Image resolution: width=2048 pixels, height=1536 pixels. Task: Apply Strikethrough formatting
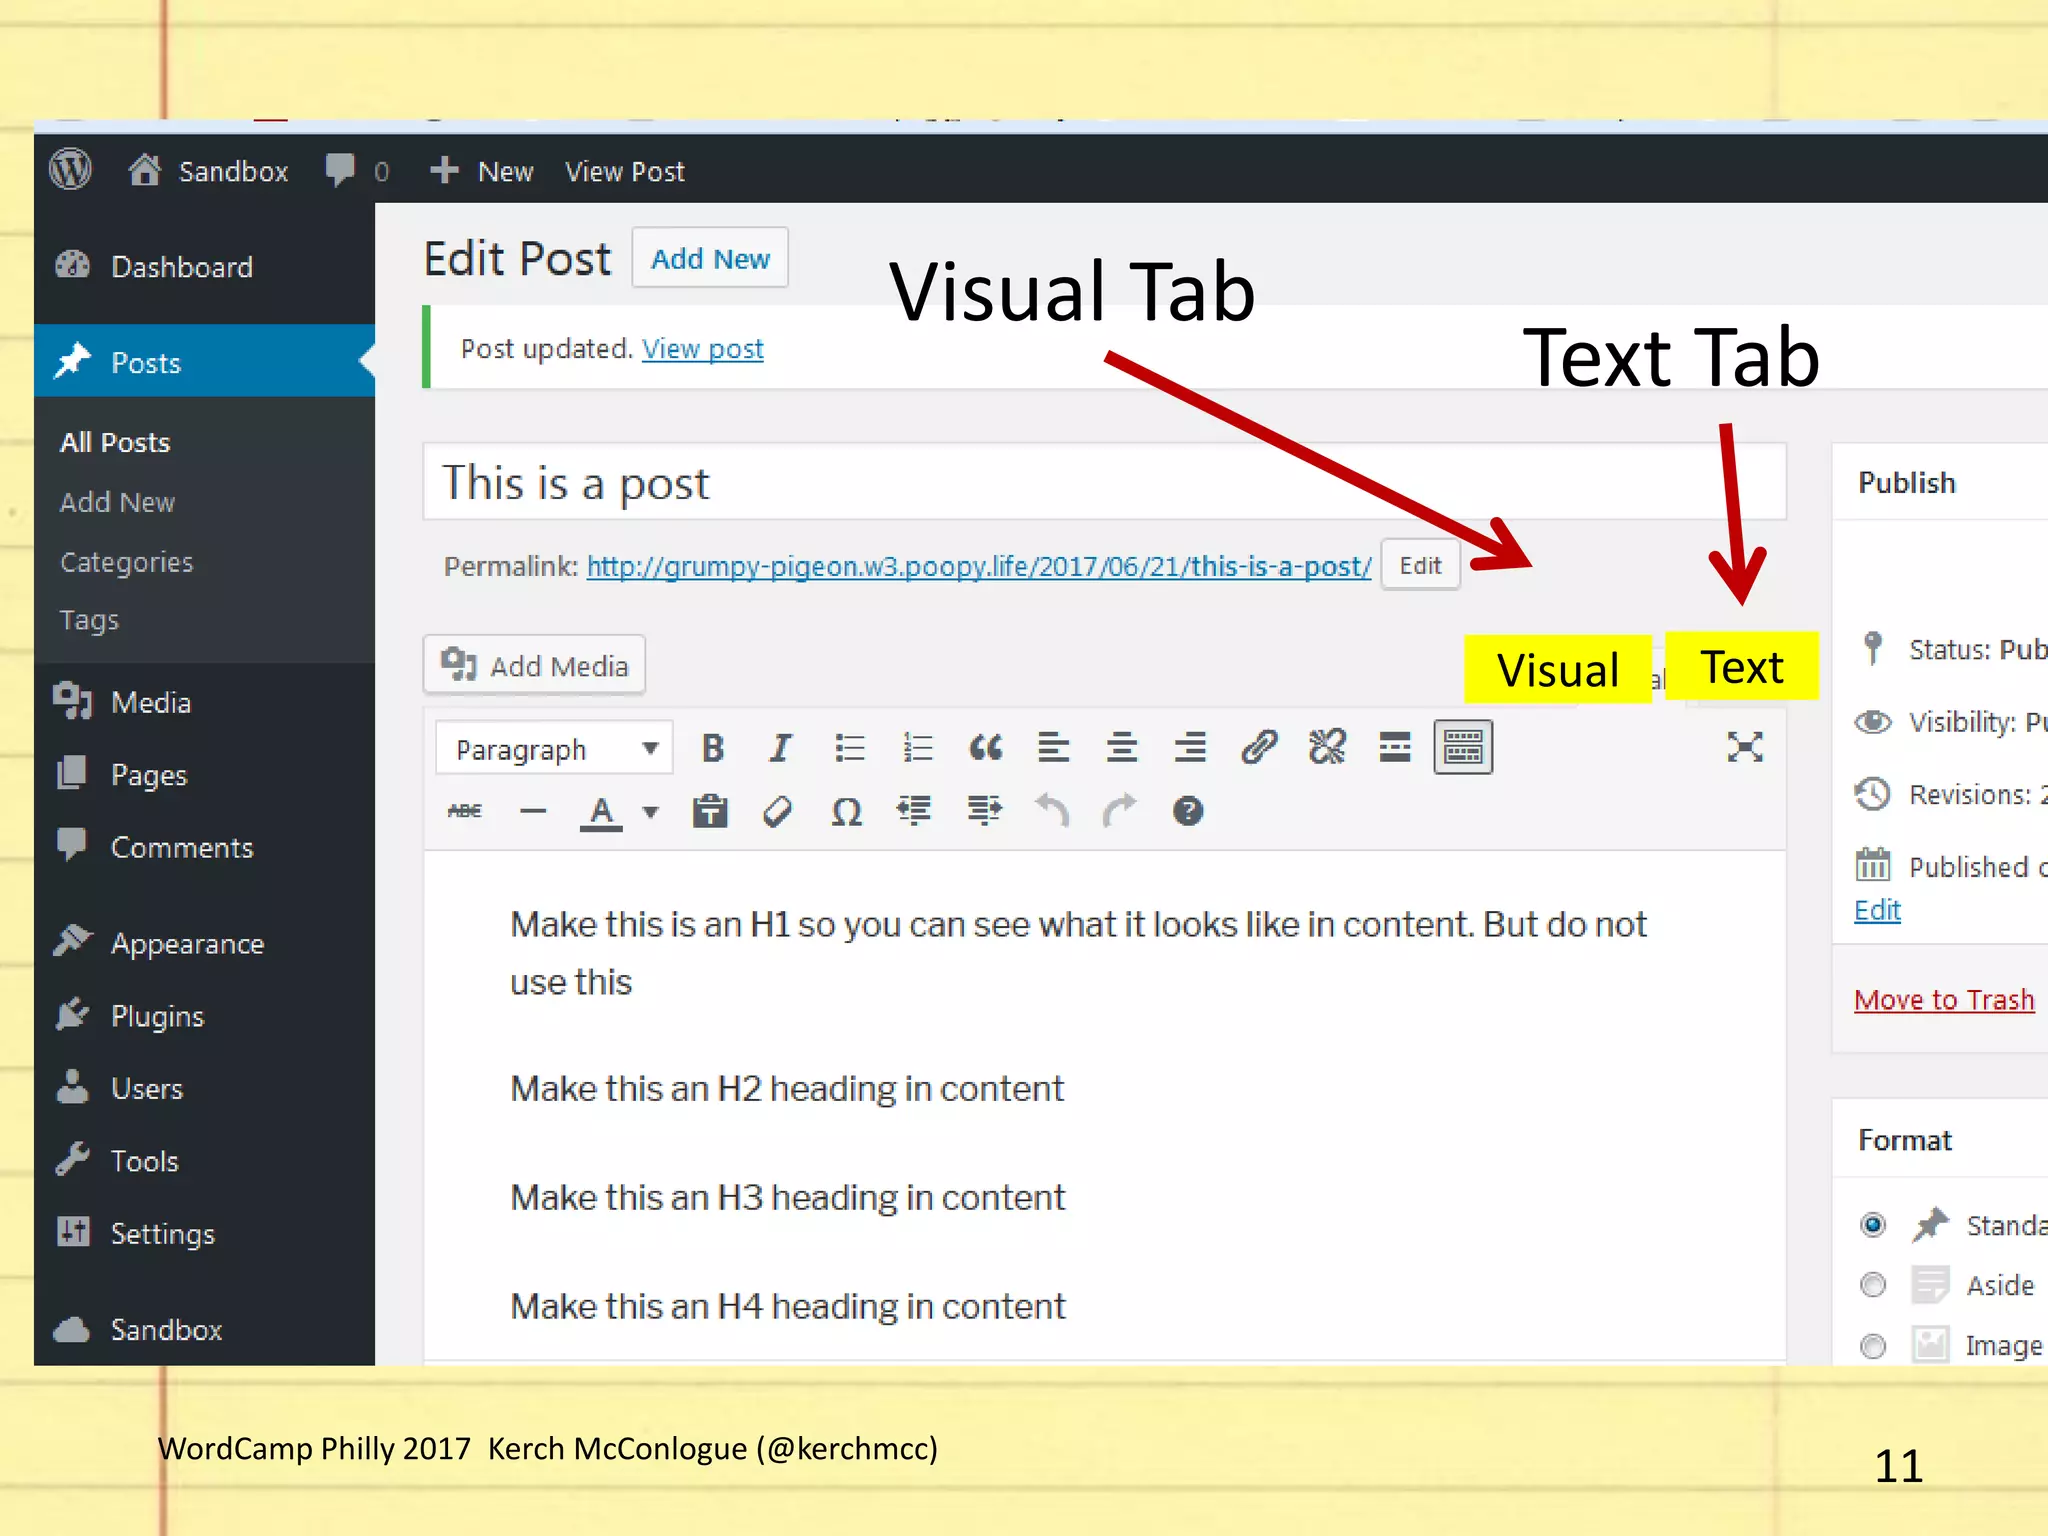click(x=465, y=811)
